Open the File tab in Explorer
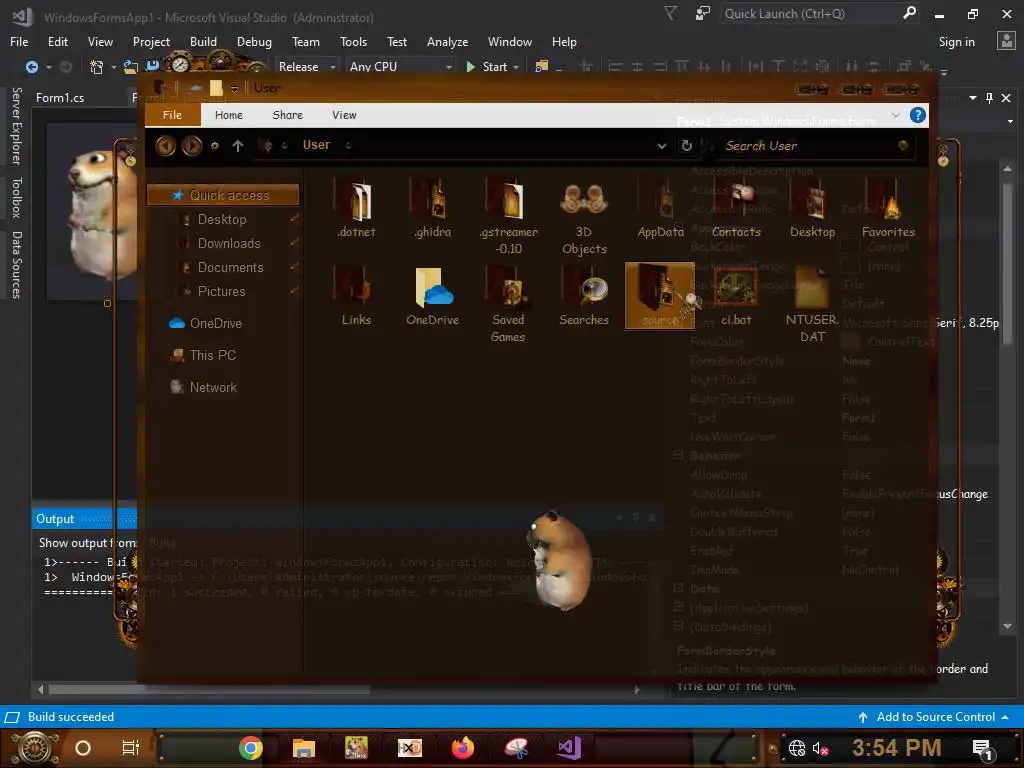 click(x=172, y=115)
